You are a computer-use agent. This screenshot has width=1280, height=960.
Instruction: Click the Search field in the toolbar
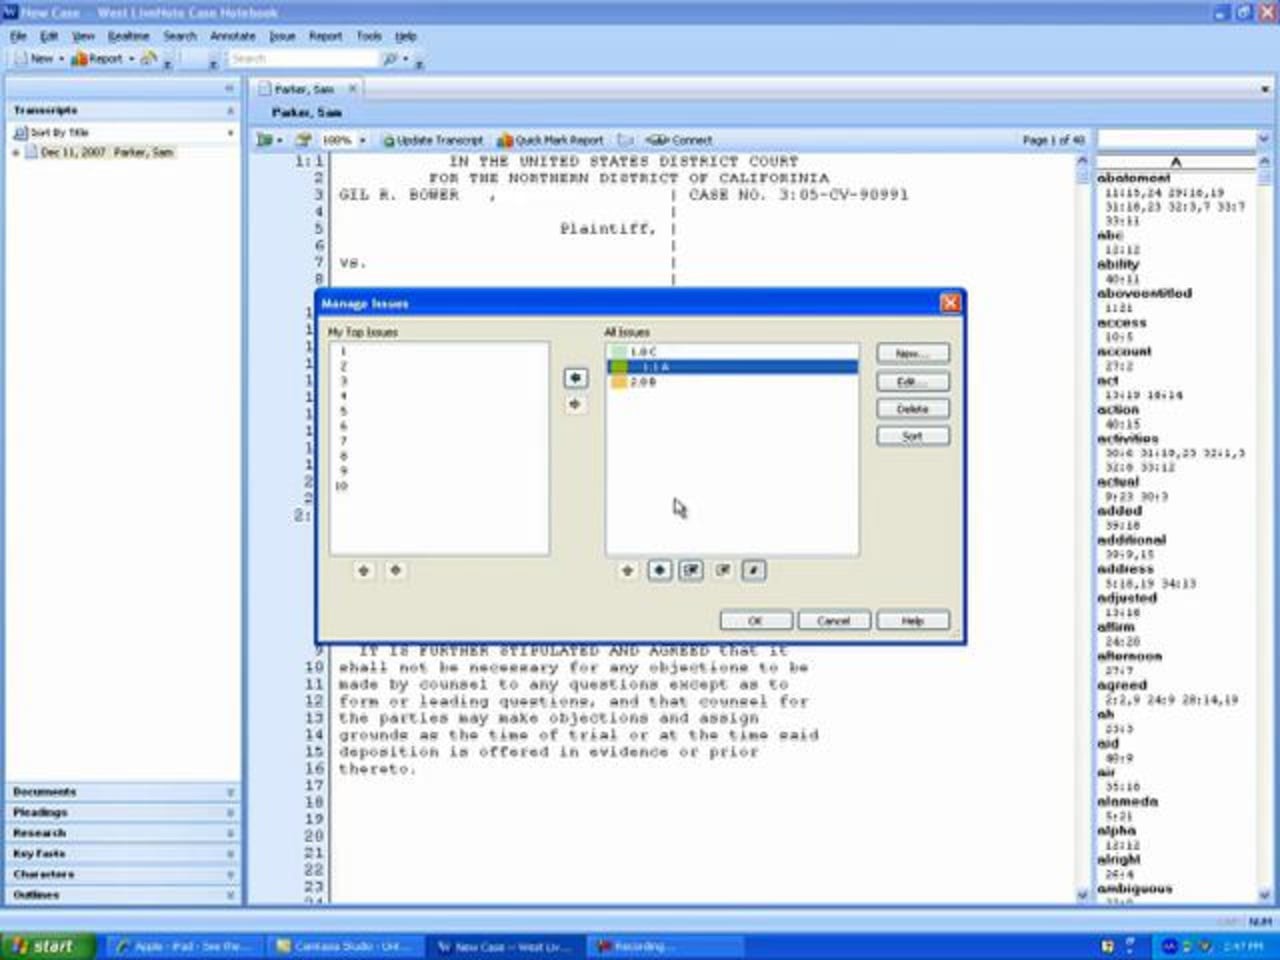click(303, 59)
